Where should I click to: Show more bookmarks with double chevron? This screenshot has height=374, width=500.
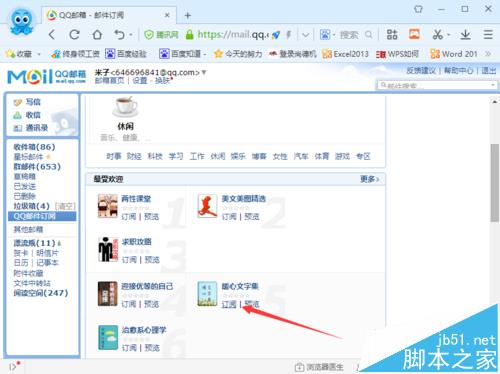(488, 54)
